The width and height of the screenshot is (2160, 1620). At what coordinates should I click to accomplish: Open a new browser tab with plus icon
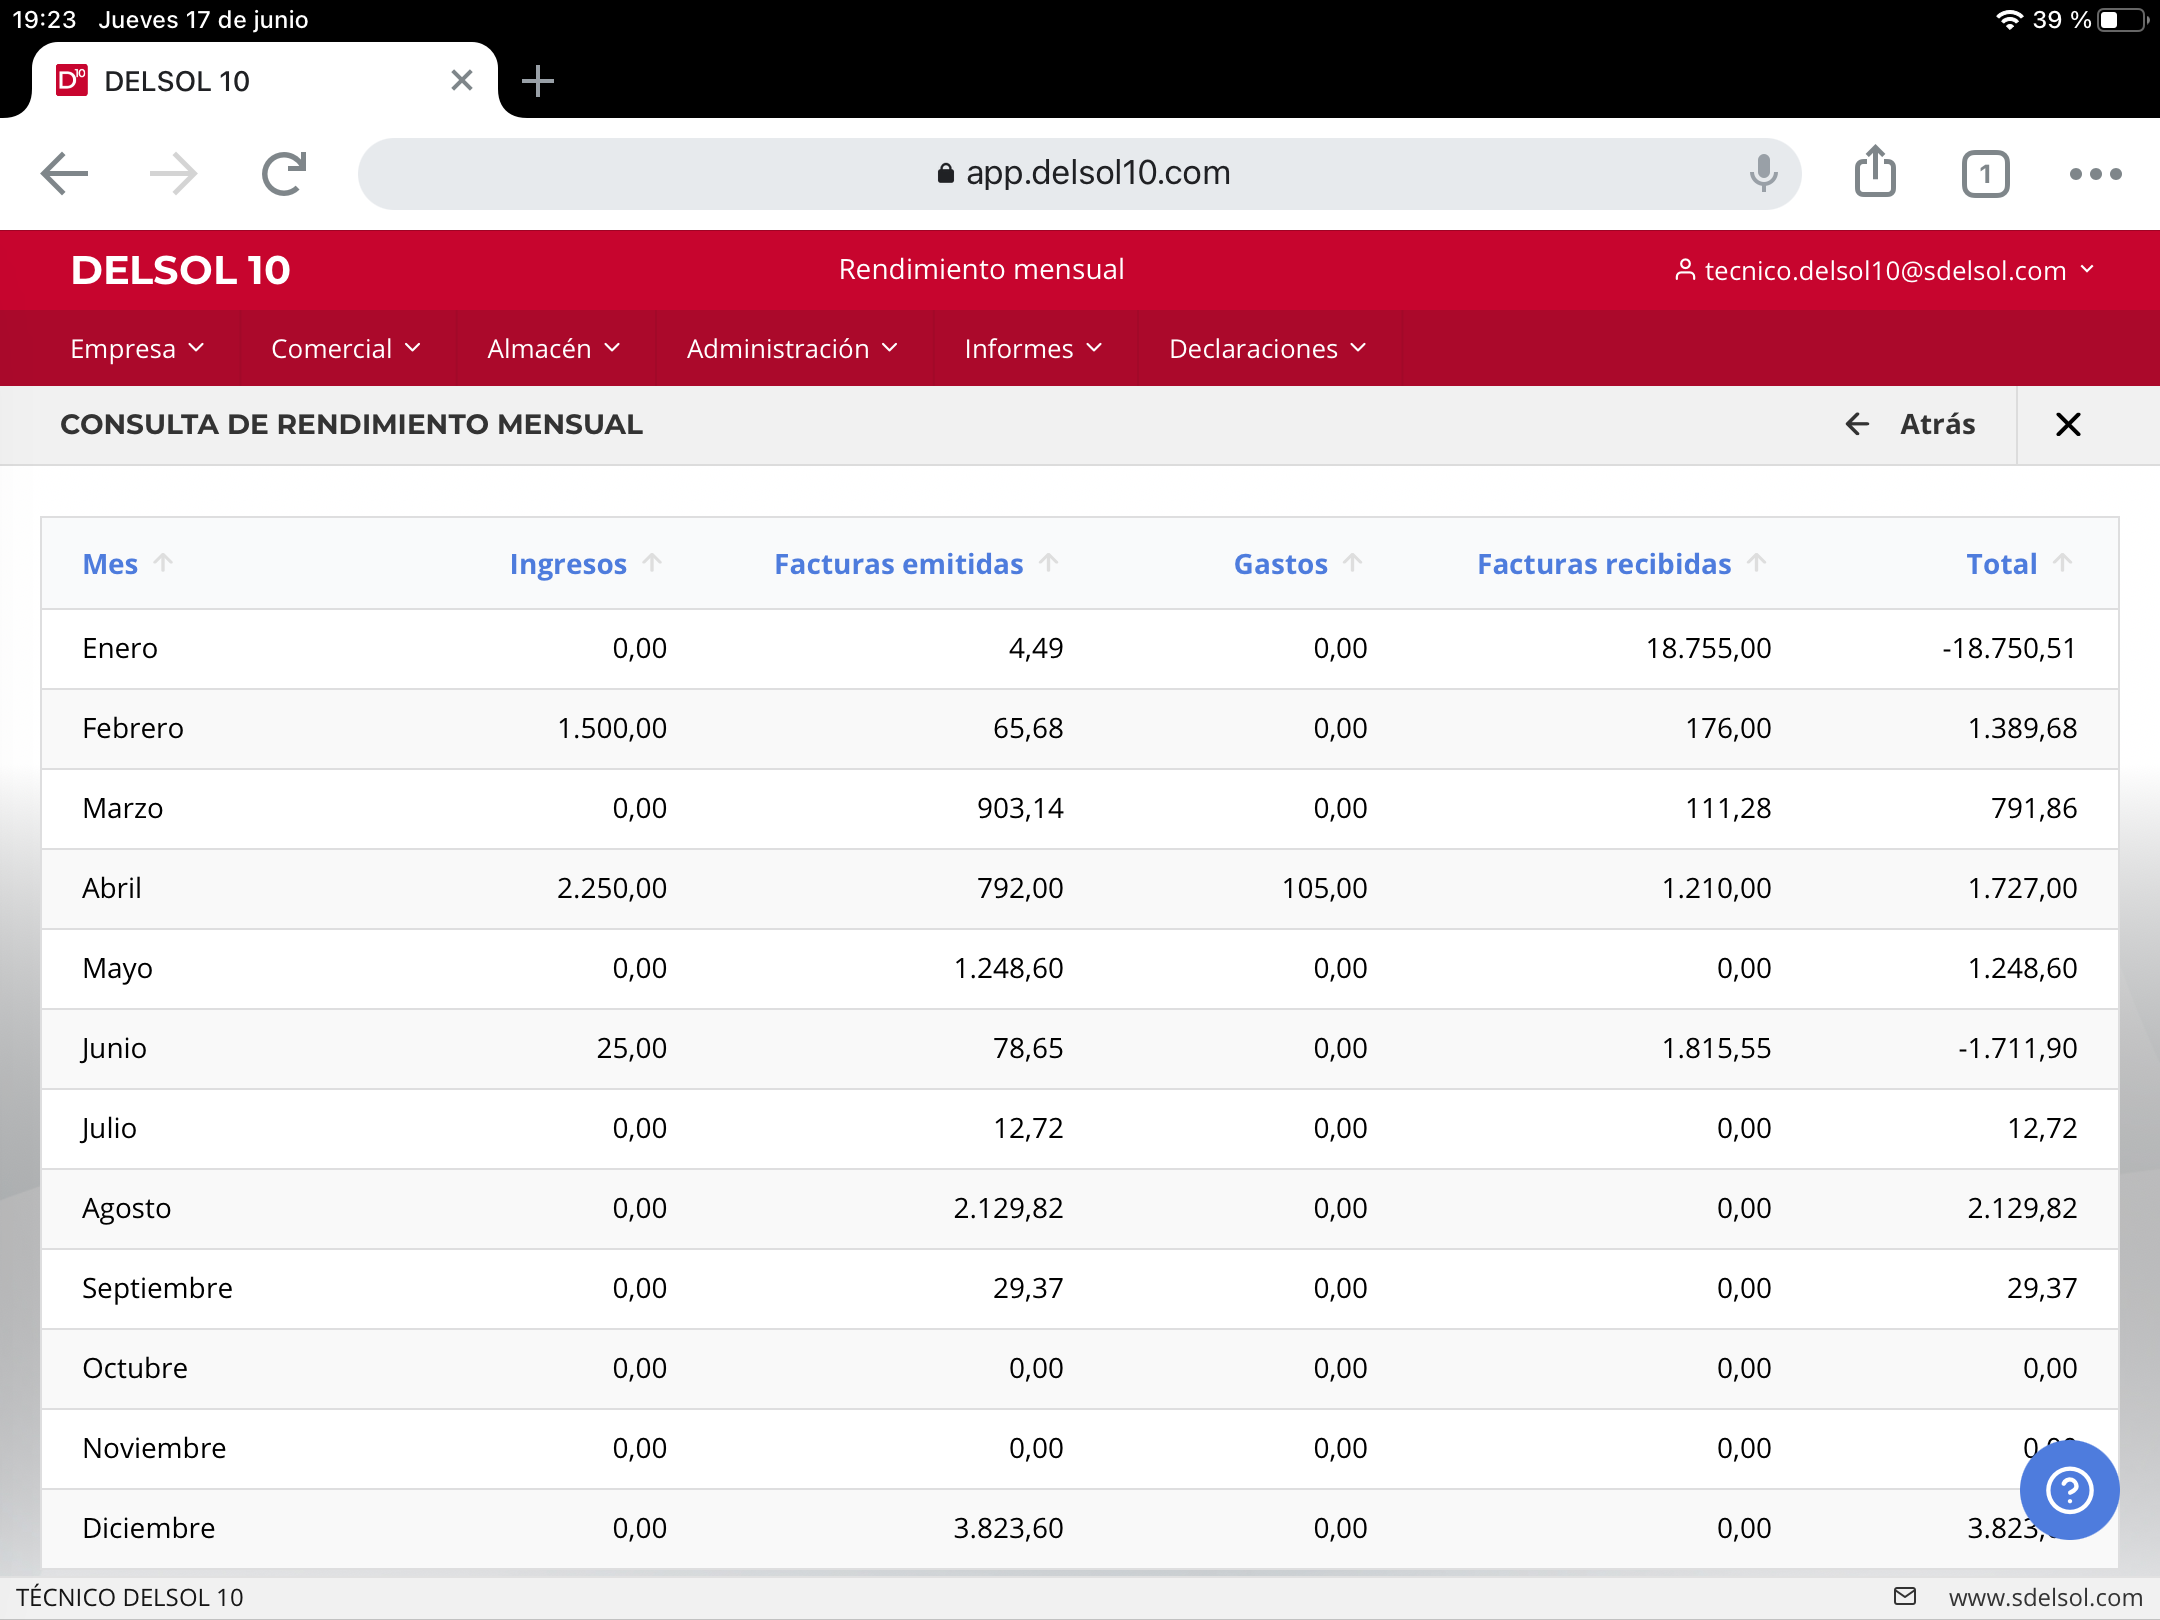coord(538,81)
